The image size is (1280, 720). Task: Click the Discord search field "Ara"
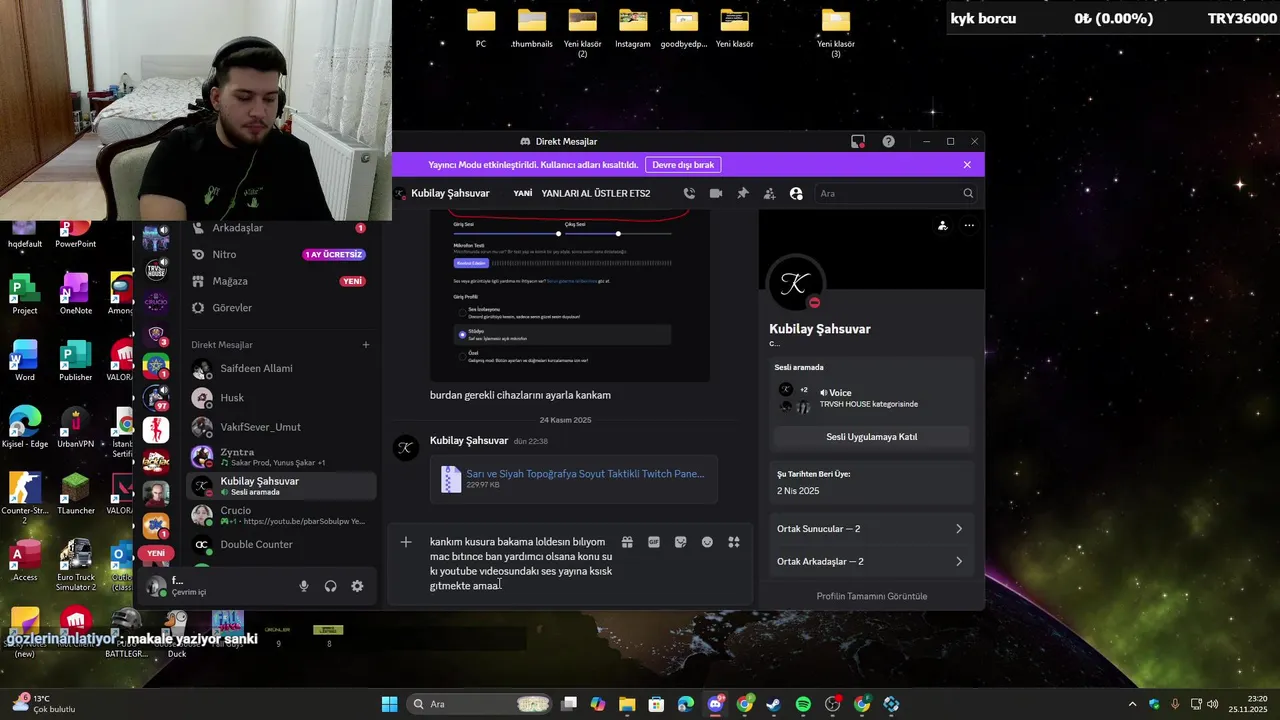(895, 193)
